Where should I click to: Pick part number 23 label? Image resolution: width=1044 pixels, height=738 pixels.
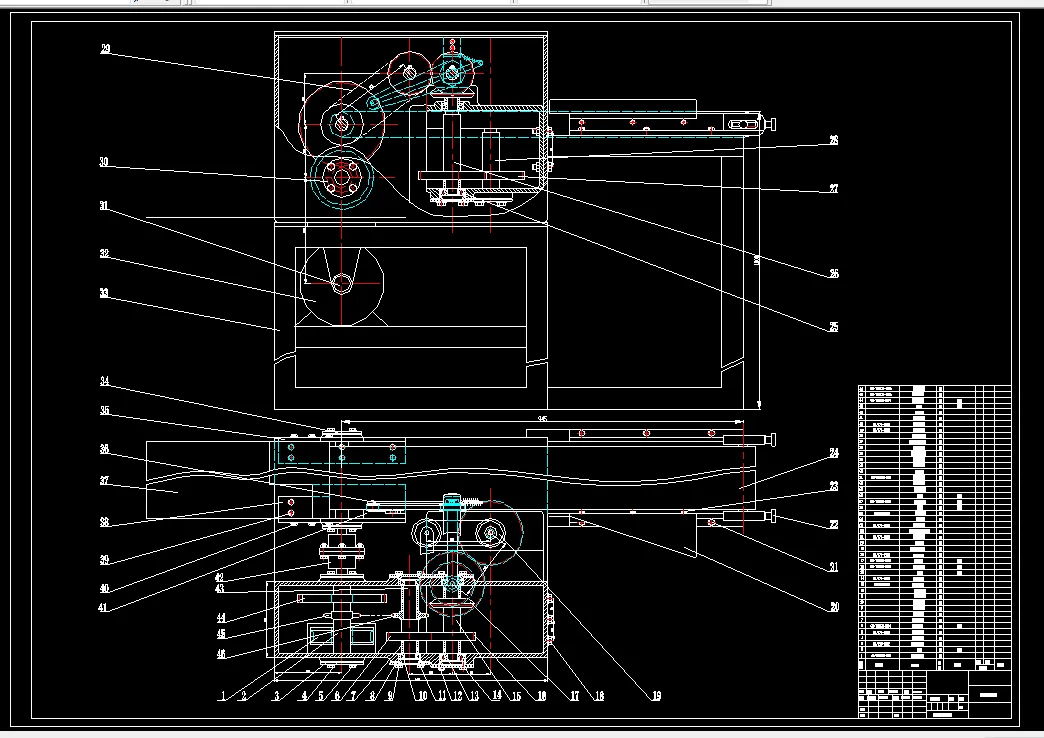(834, 486)
